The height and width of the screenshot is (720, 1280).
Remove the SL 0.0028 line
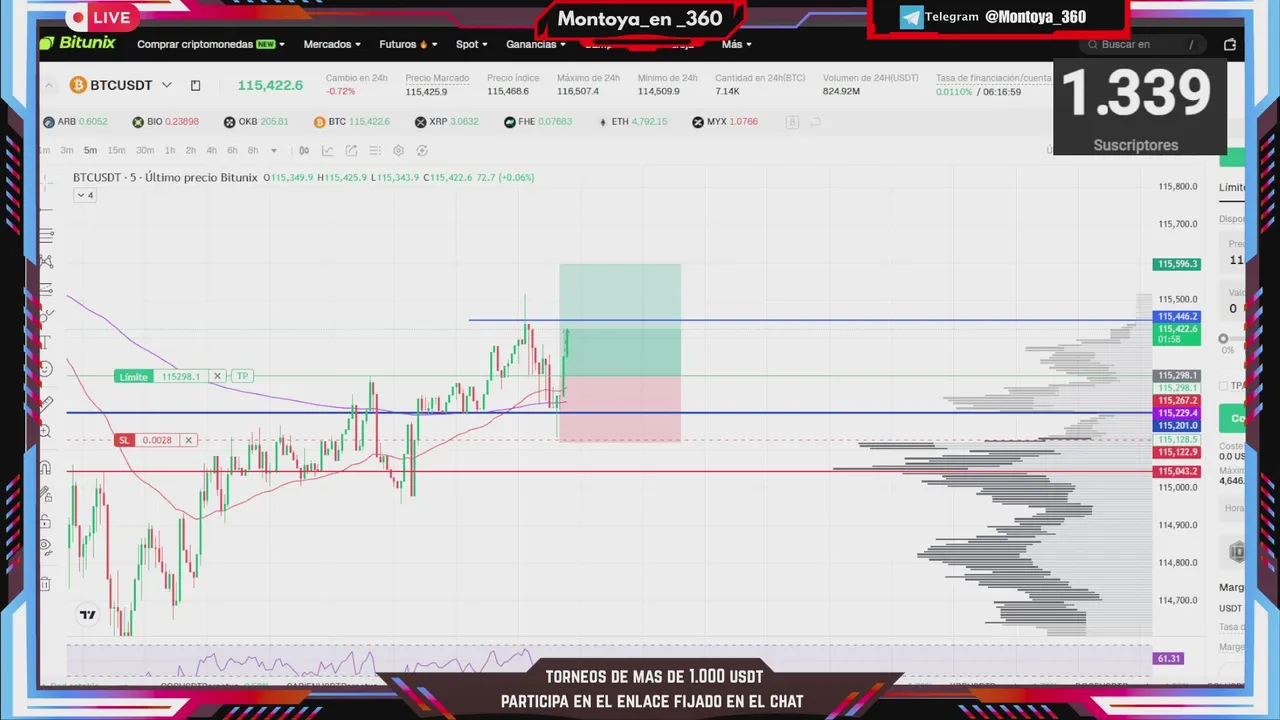189,440
